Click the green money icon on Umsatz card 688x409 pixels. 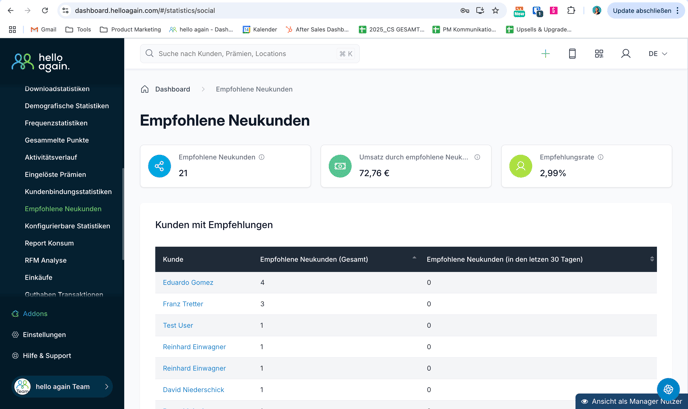(340, 166)
